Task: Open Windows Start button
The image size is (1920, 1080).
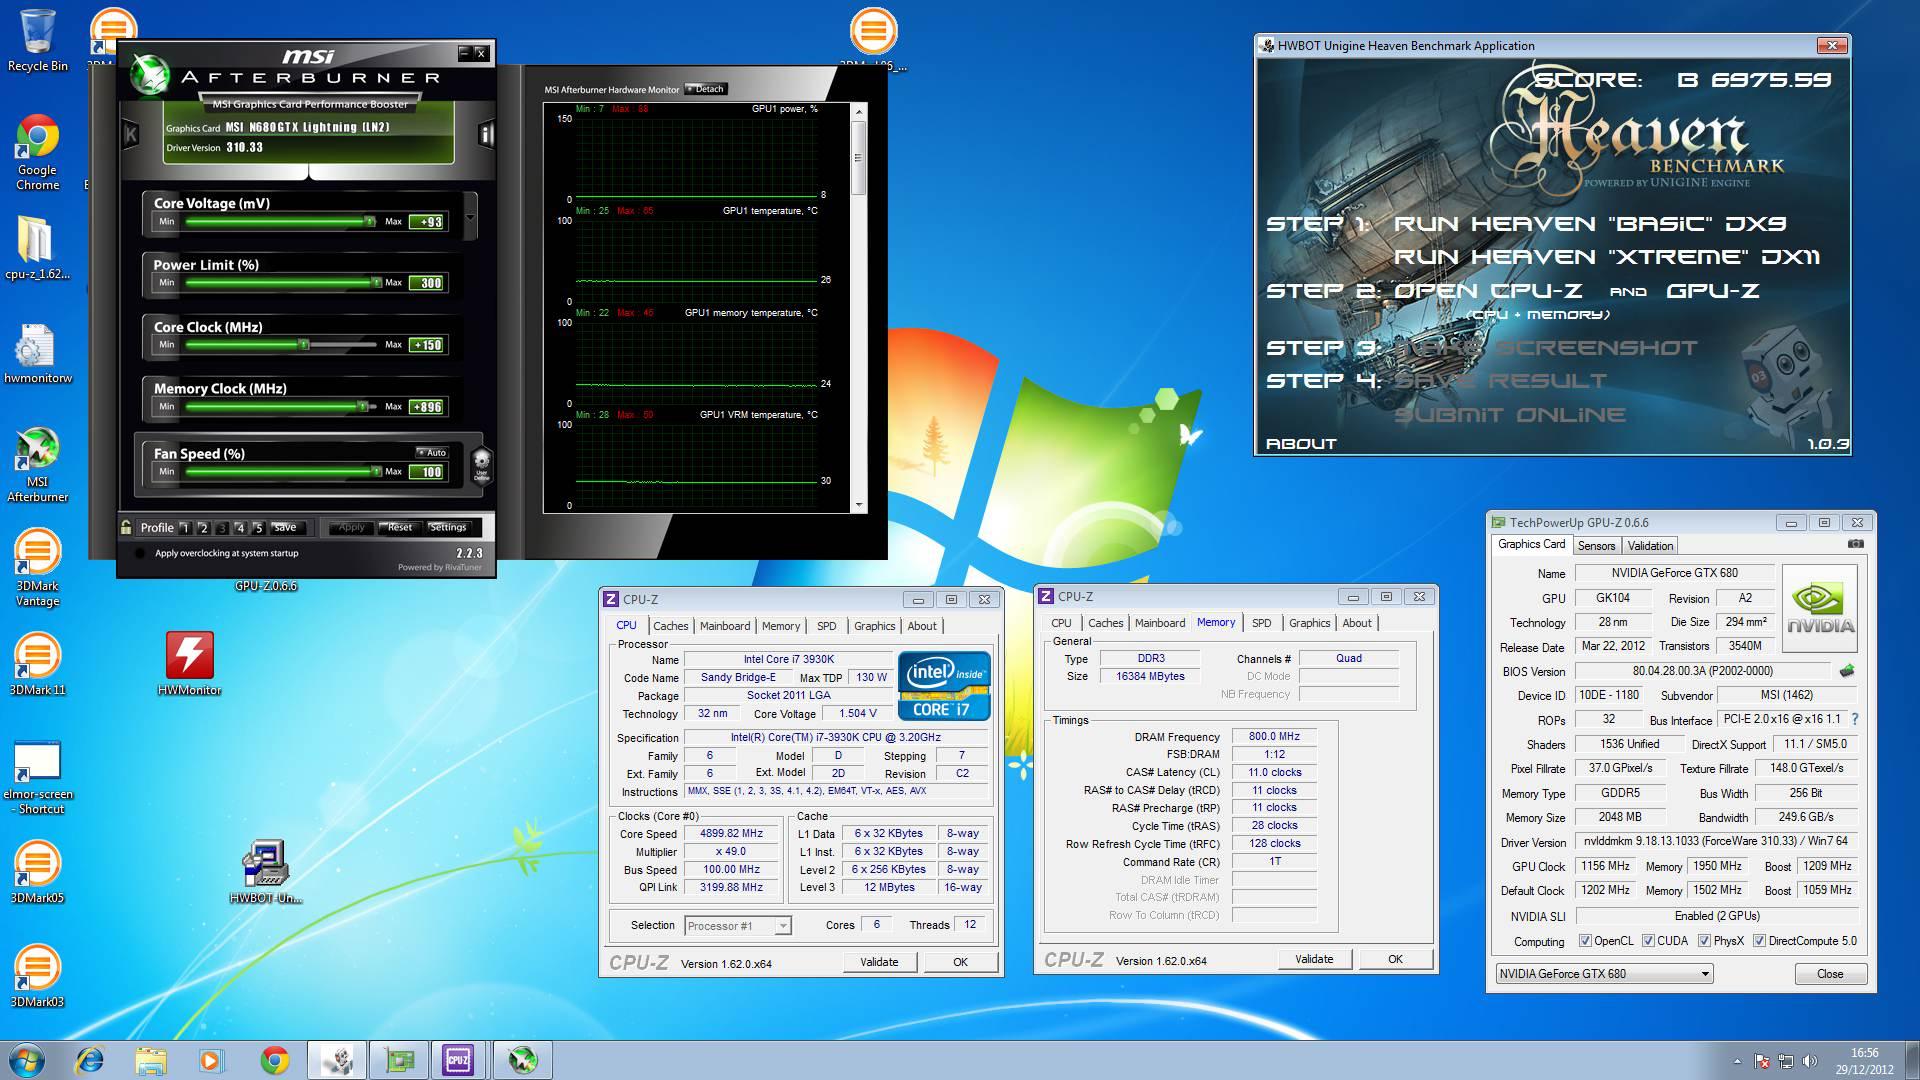Action: [x=27, y=1060]
